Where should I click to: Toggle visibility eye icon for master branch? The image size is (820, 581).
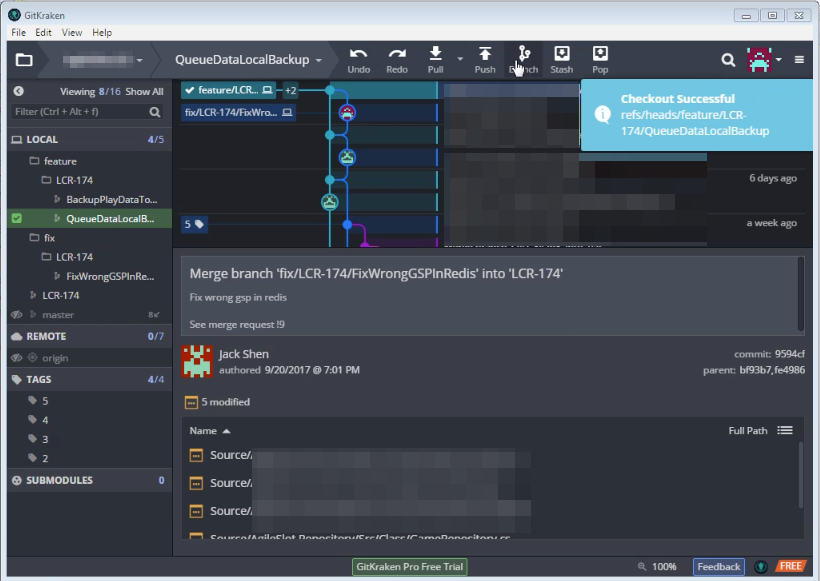(17, 315)
